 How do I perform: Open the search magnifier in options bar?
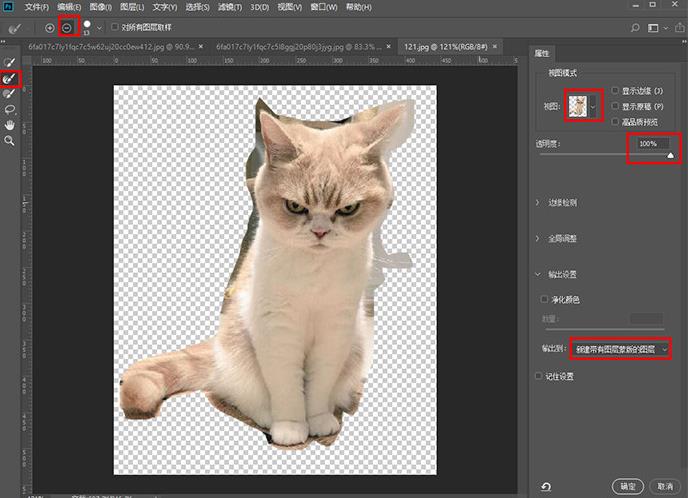click(635, 28)
